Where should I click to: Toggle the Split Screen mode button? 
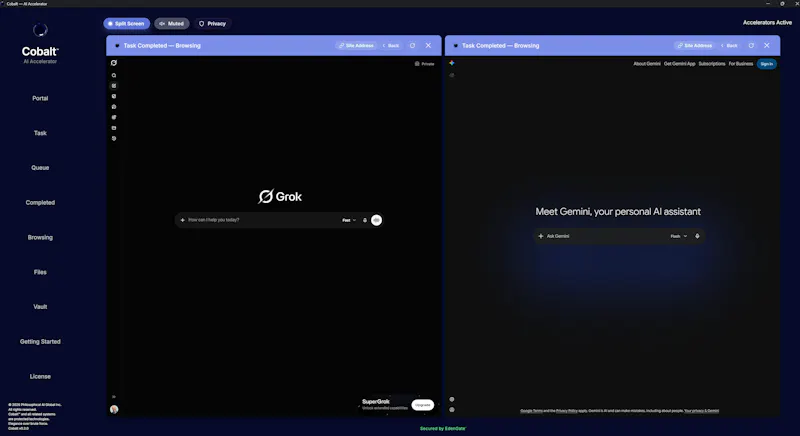[x=127, y=23]
